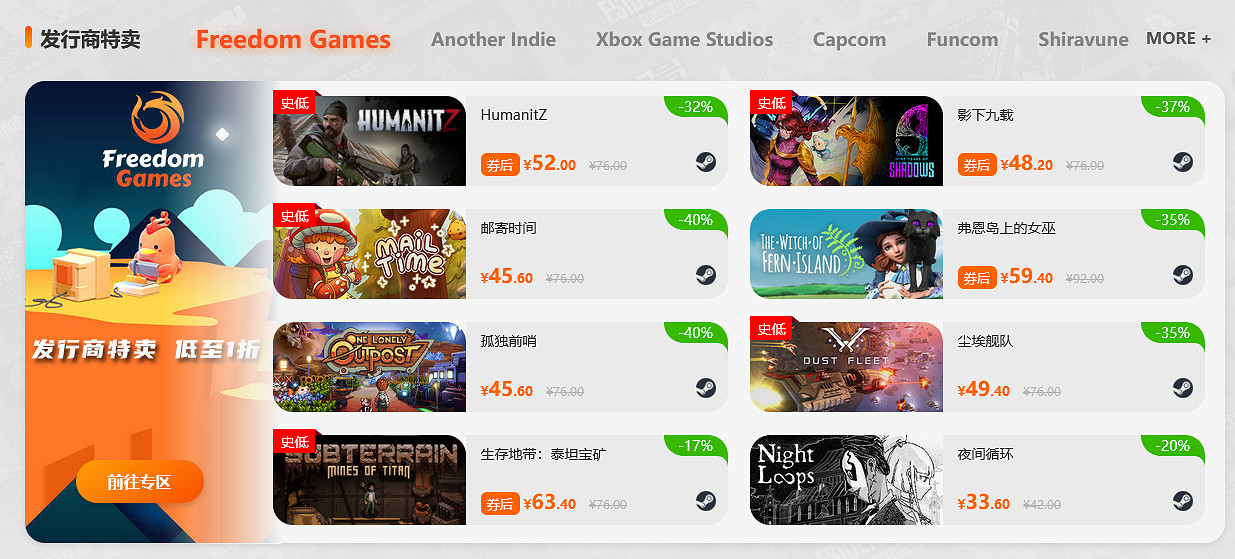The image size is (1235, 559).
Task: Click the 券后 coupon tag on 影下九载
Action: click(977, 165)
